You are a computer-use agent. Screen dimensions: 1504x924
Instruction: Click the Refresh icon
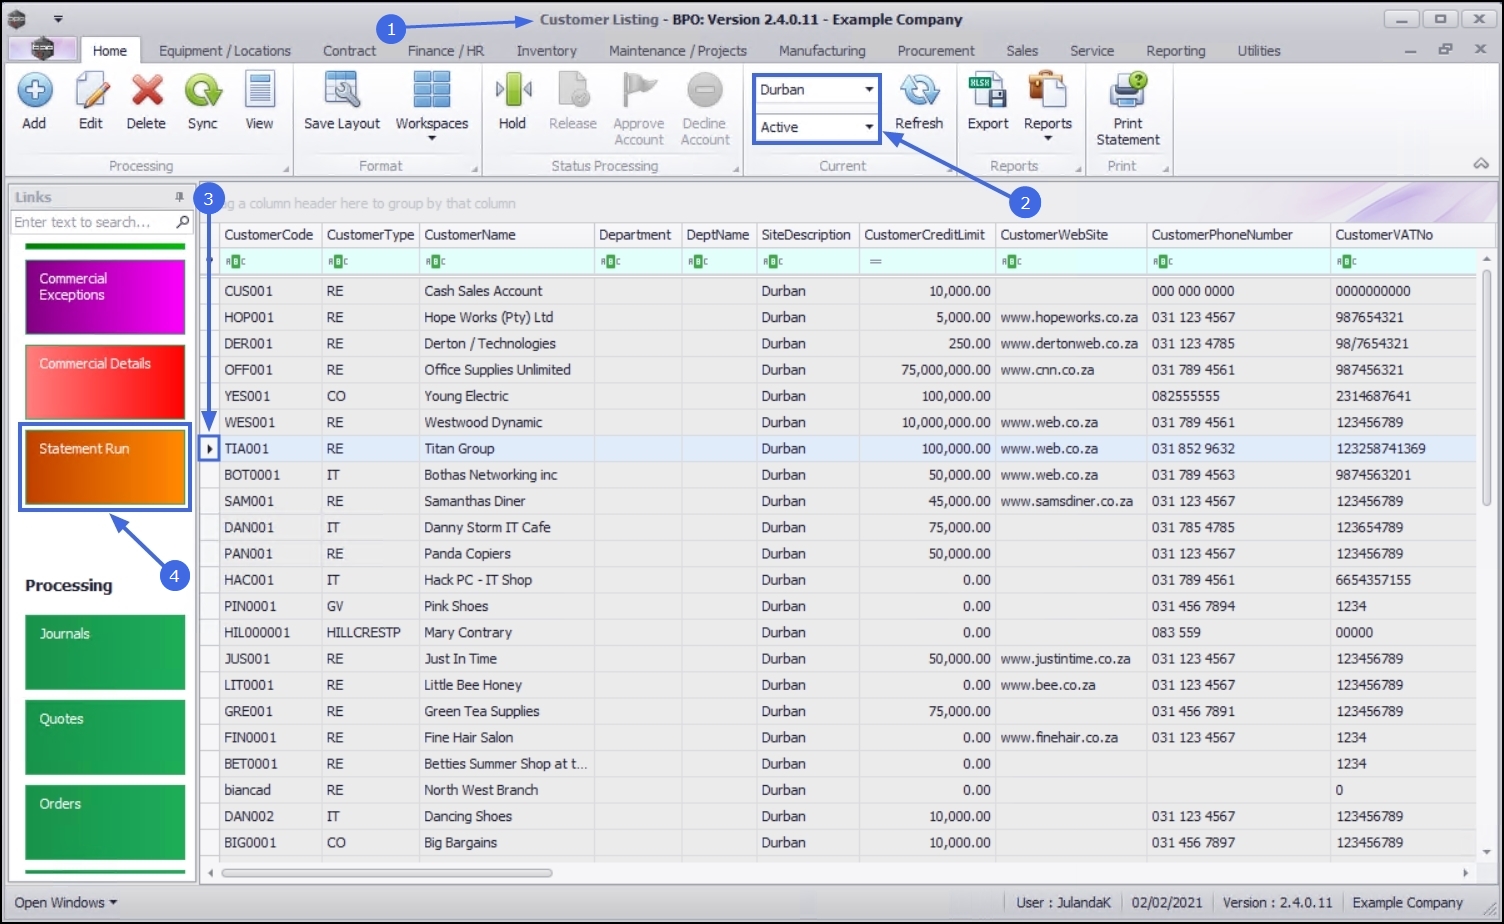tap(919, 90)
